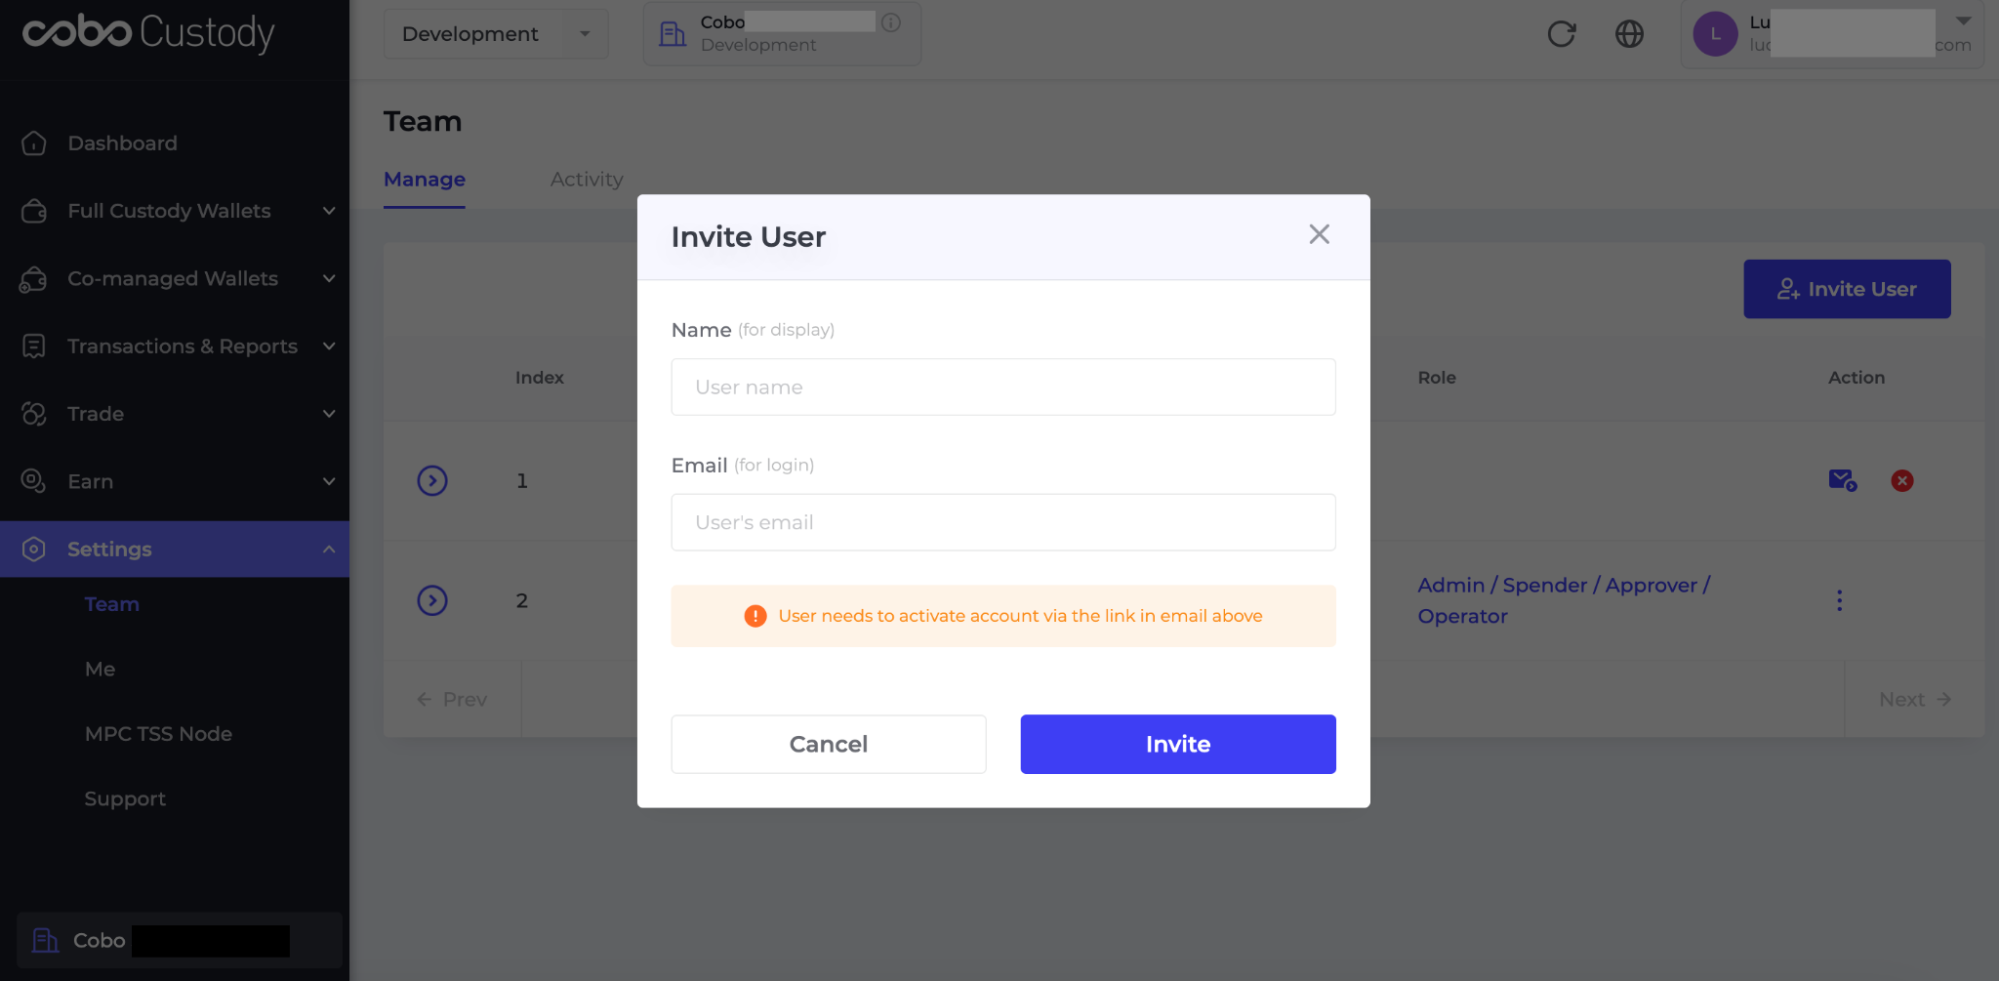Image resolution: width=1999 pixels, height=981 pixels.
Task: Open the three-dot action menu for row 2
Action: 1839,600
